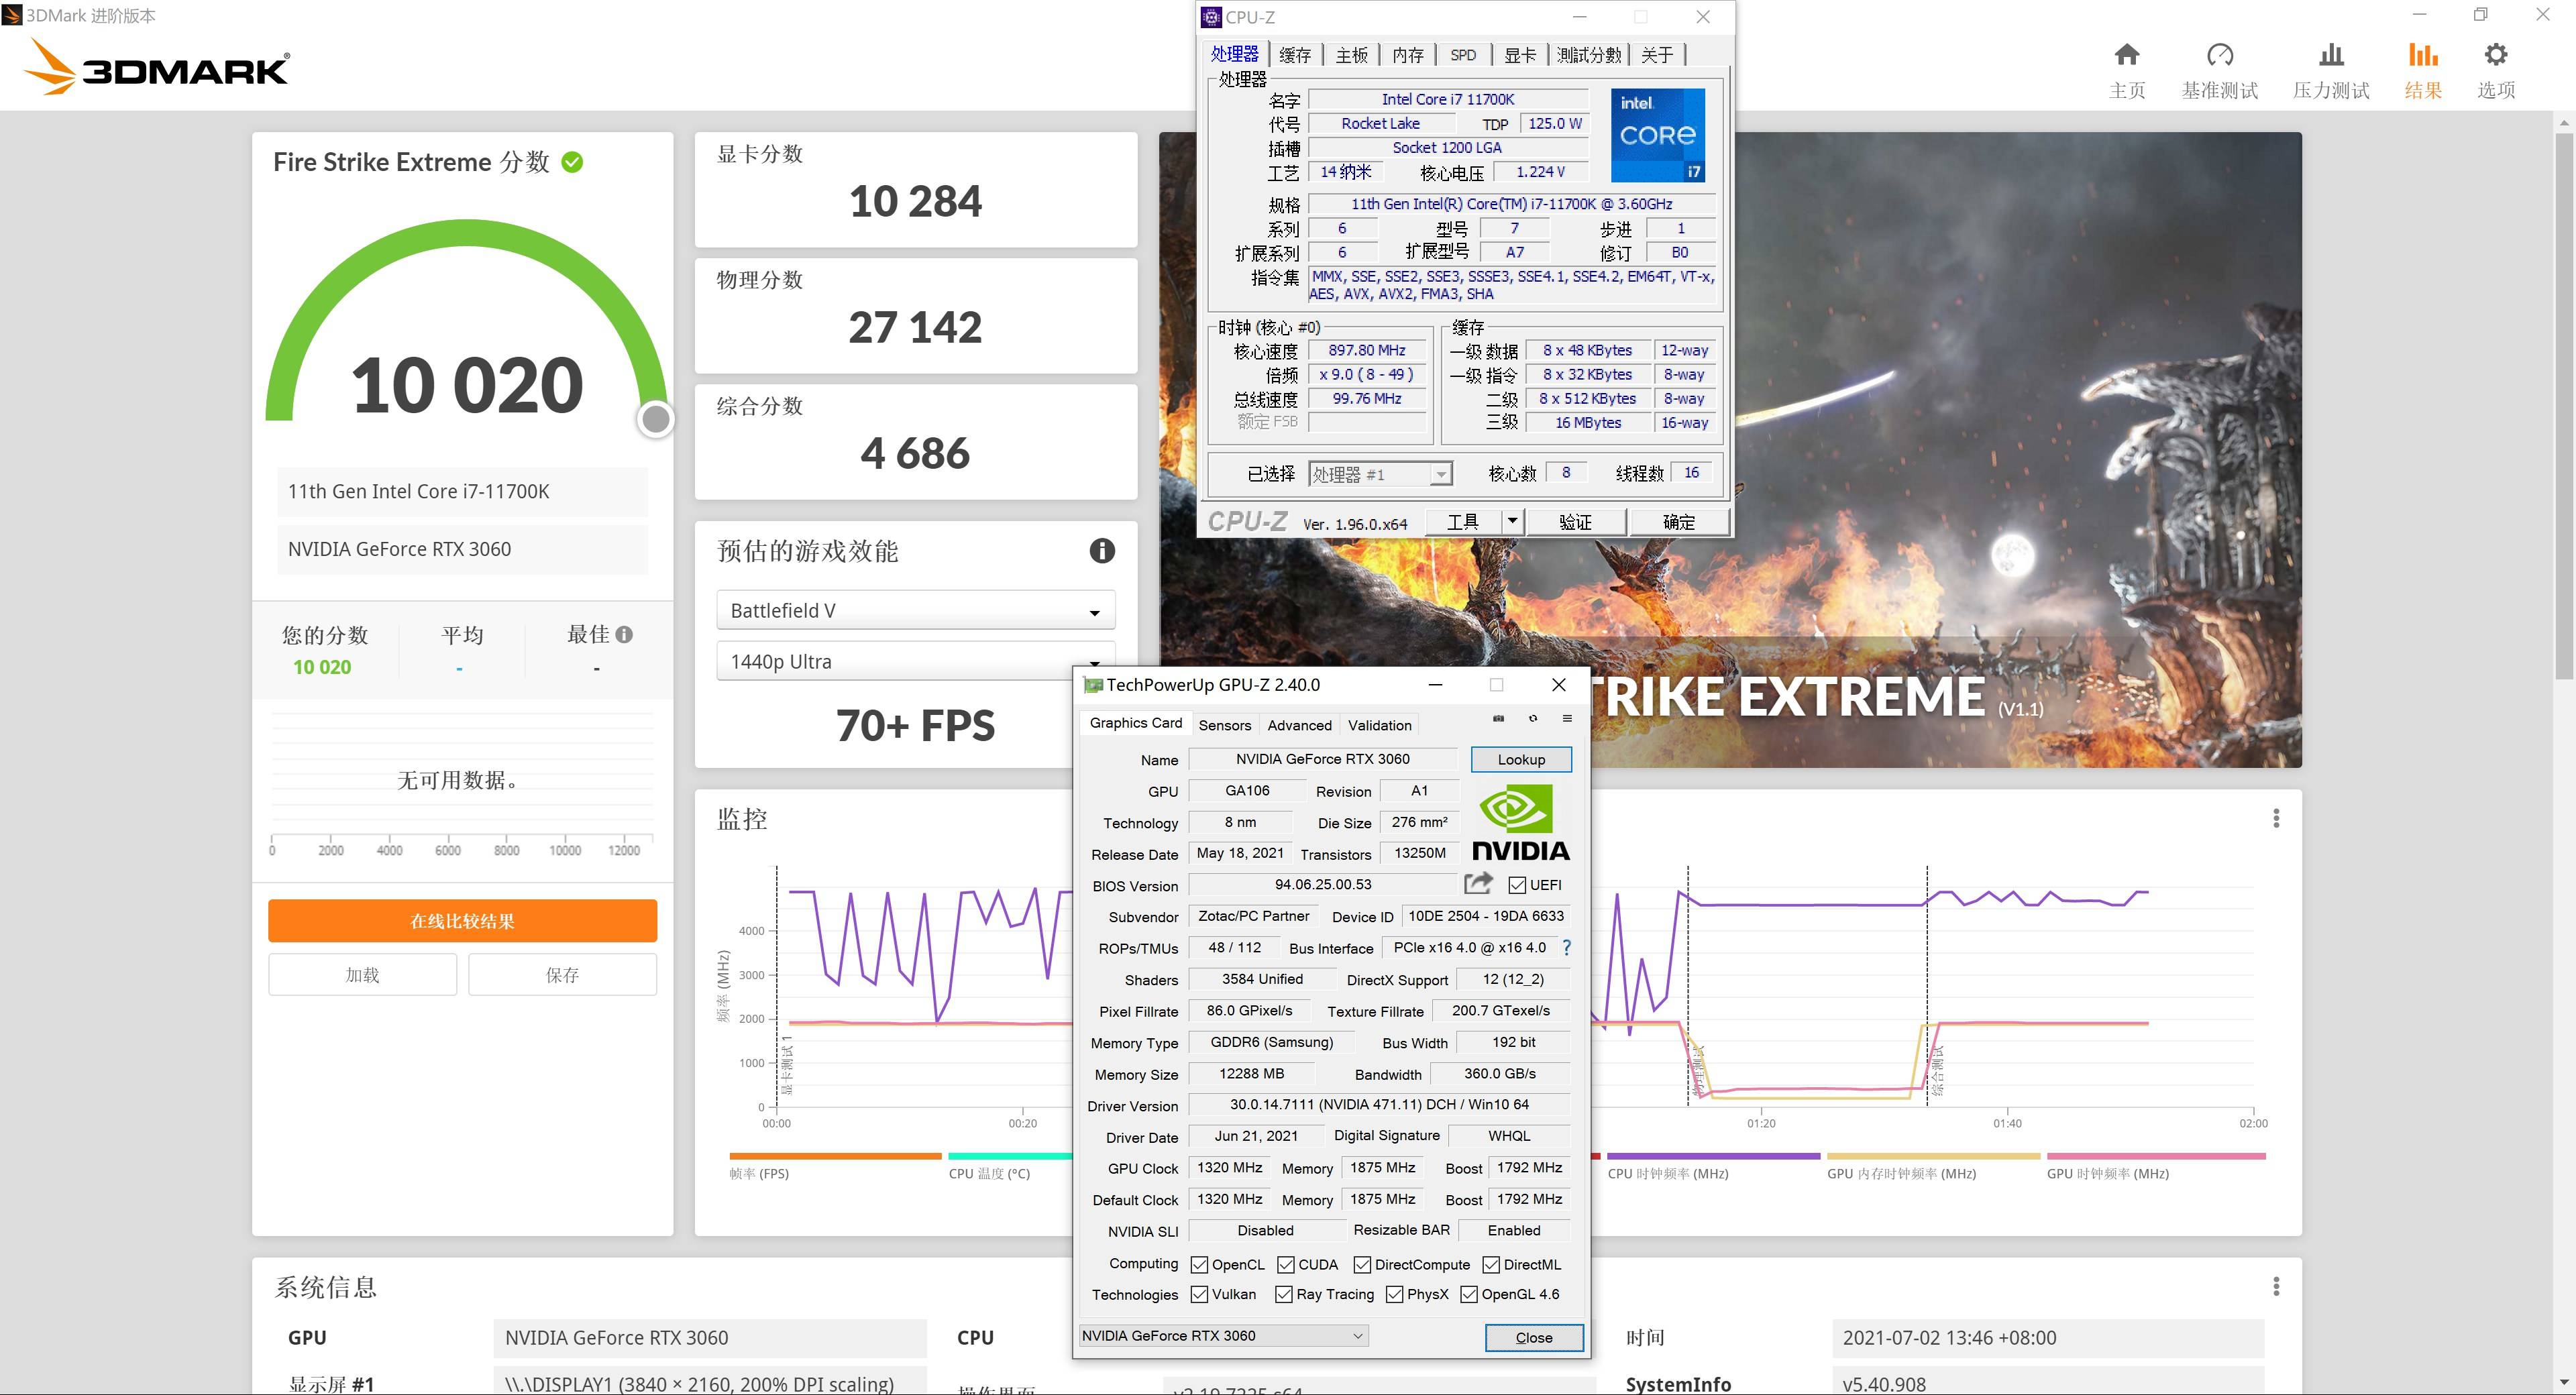Click the Lookup button in GPU-Z
Viewport: 2576px width, 1395px height.
1520,760
